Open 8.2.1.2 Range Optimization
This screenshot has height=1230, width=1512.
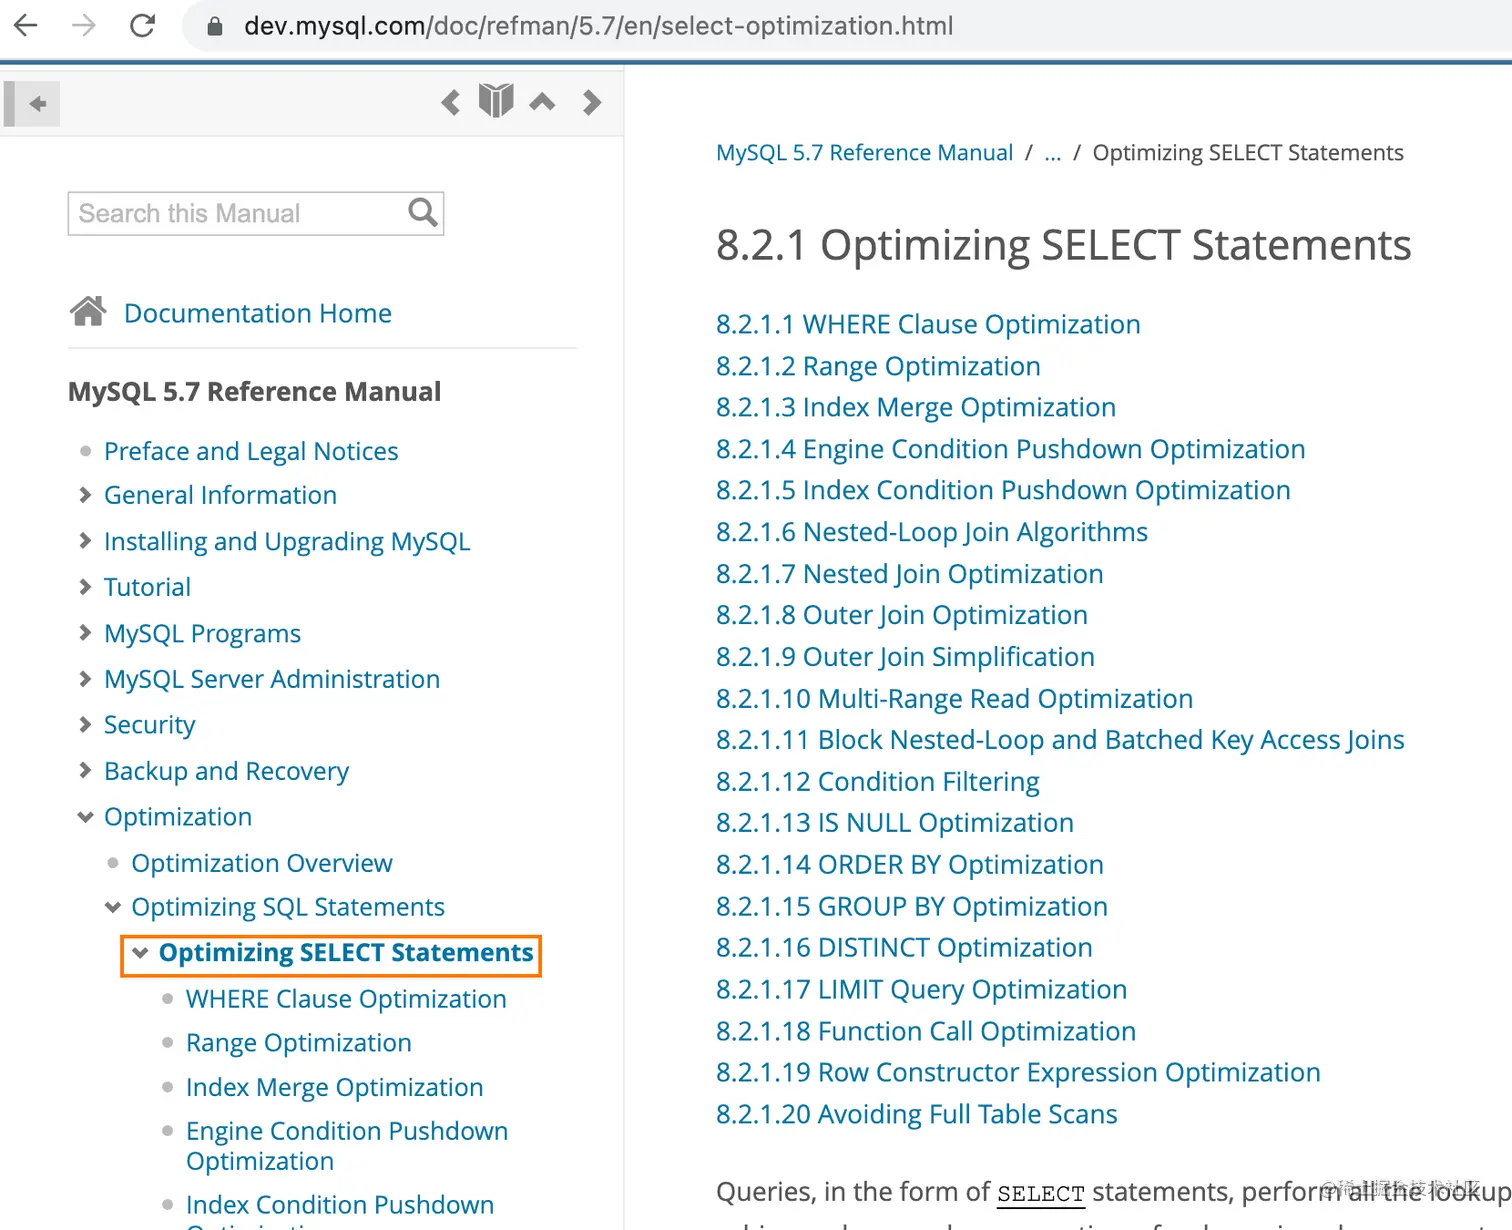click(878, 367)
